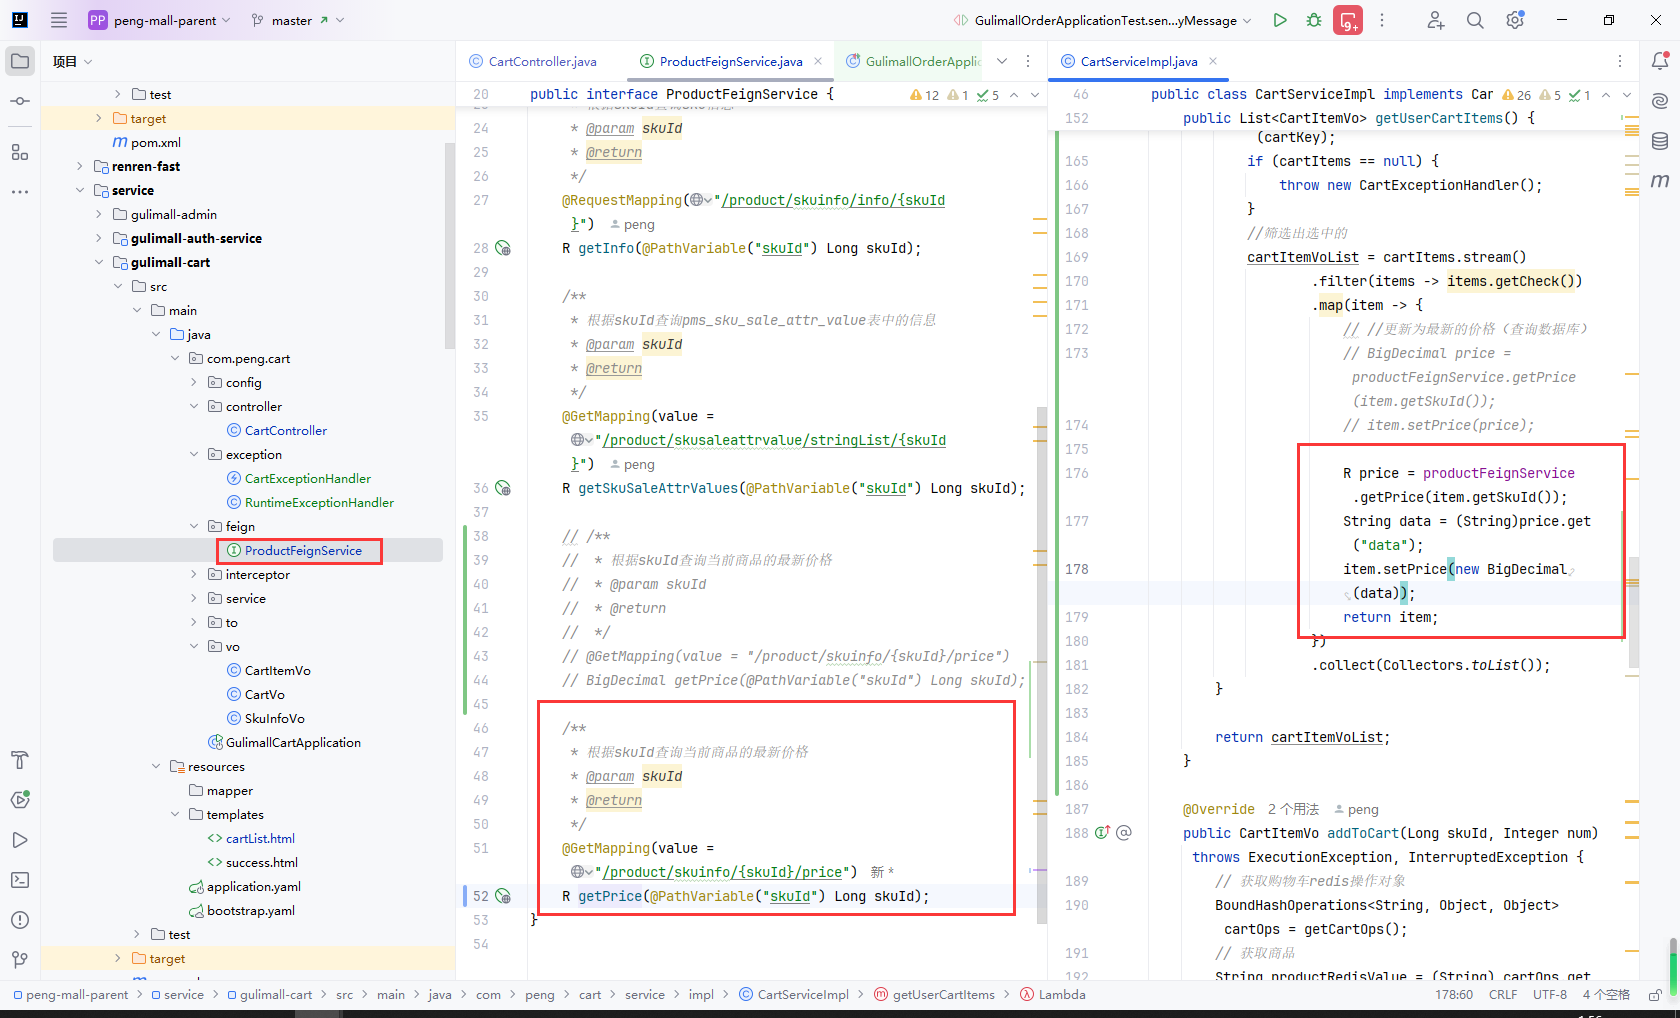The image size is (1680, 1018).
Task: Open the Problems tool window
Action: pos(20,920)
